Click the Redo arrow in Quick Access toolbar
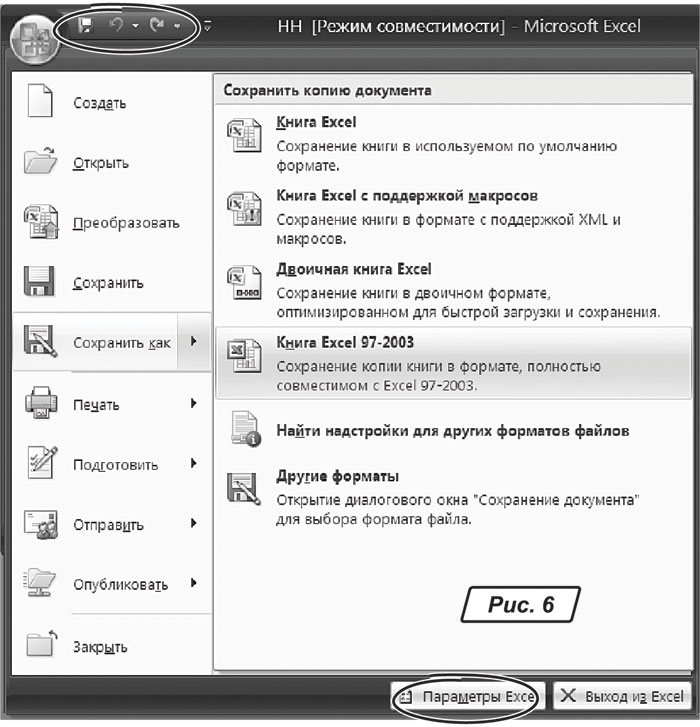The image size is (700, 727). coord(157,25)
